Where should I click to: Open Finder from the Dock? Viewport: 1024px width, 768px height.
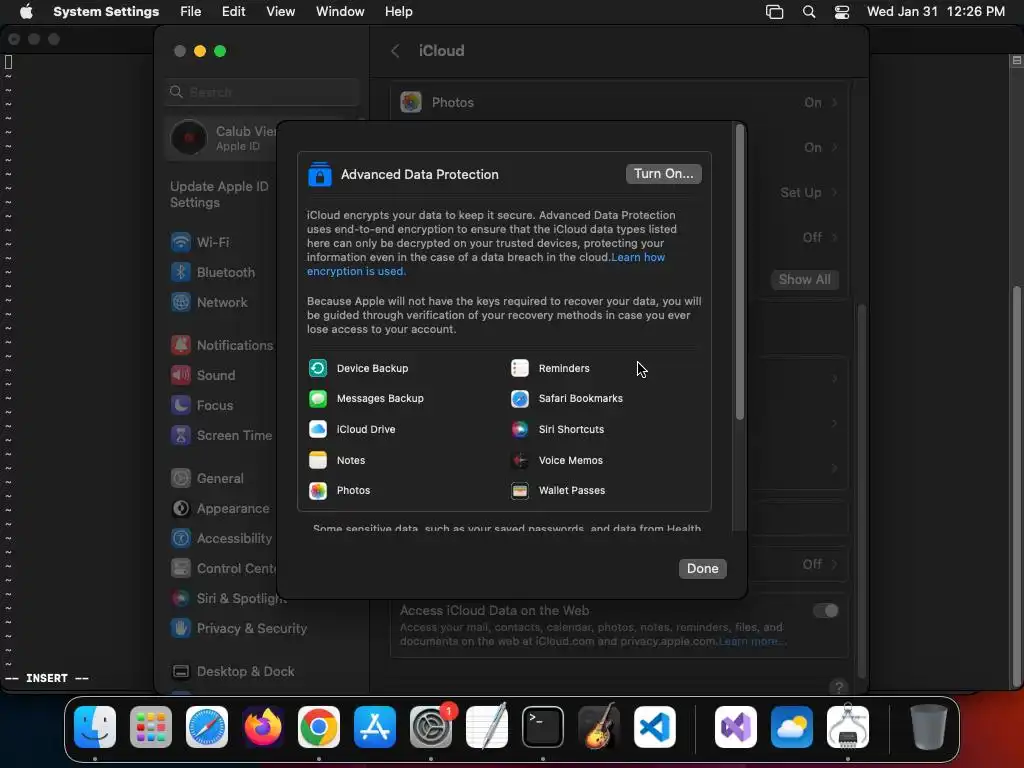pos(95,727)
